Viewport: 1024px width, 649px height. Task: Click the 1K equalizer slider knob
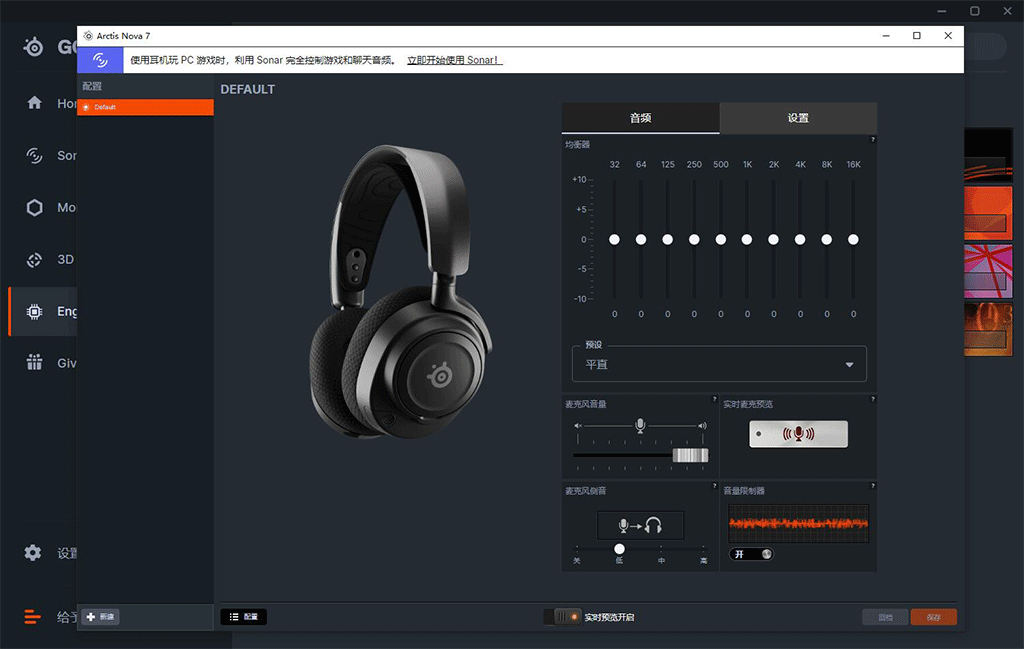pyautogui.click(x=747, y=240)
